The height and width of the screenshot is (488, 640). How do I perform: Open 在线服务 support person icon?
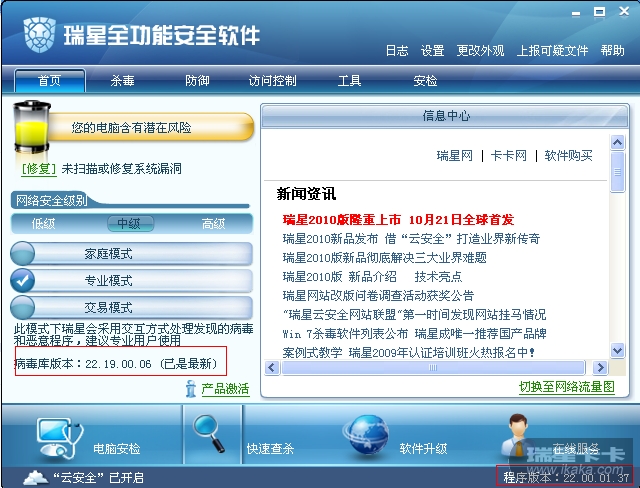pos(518,437)
